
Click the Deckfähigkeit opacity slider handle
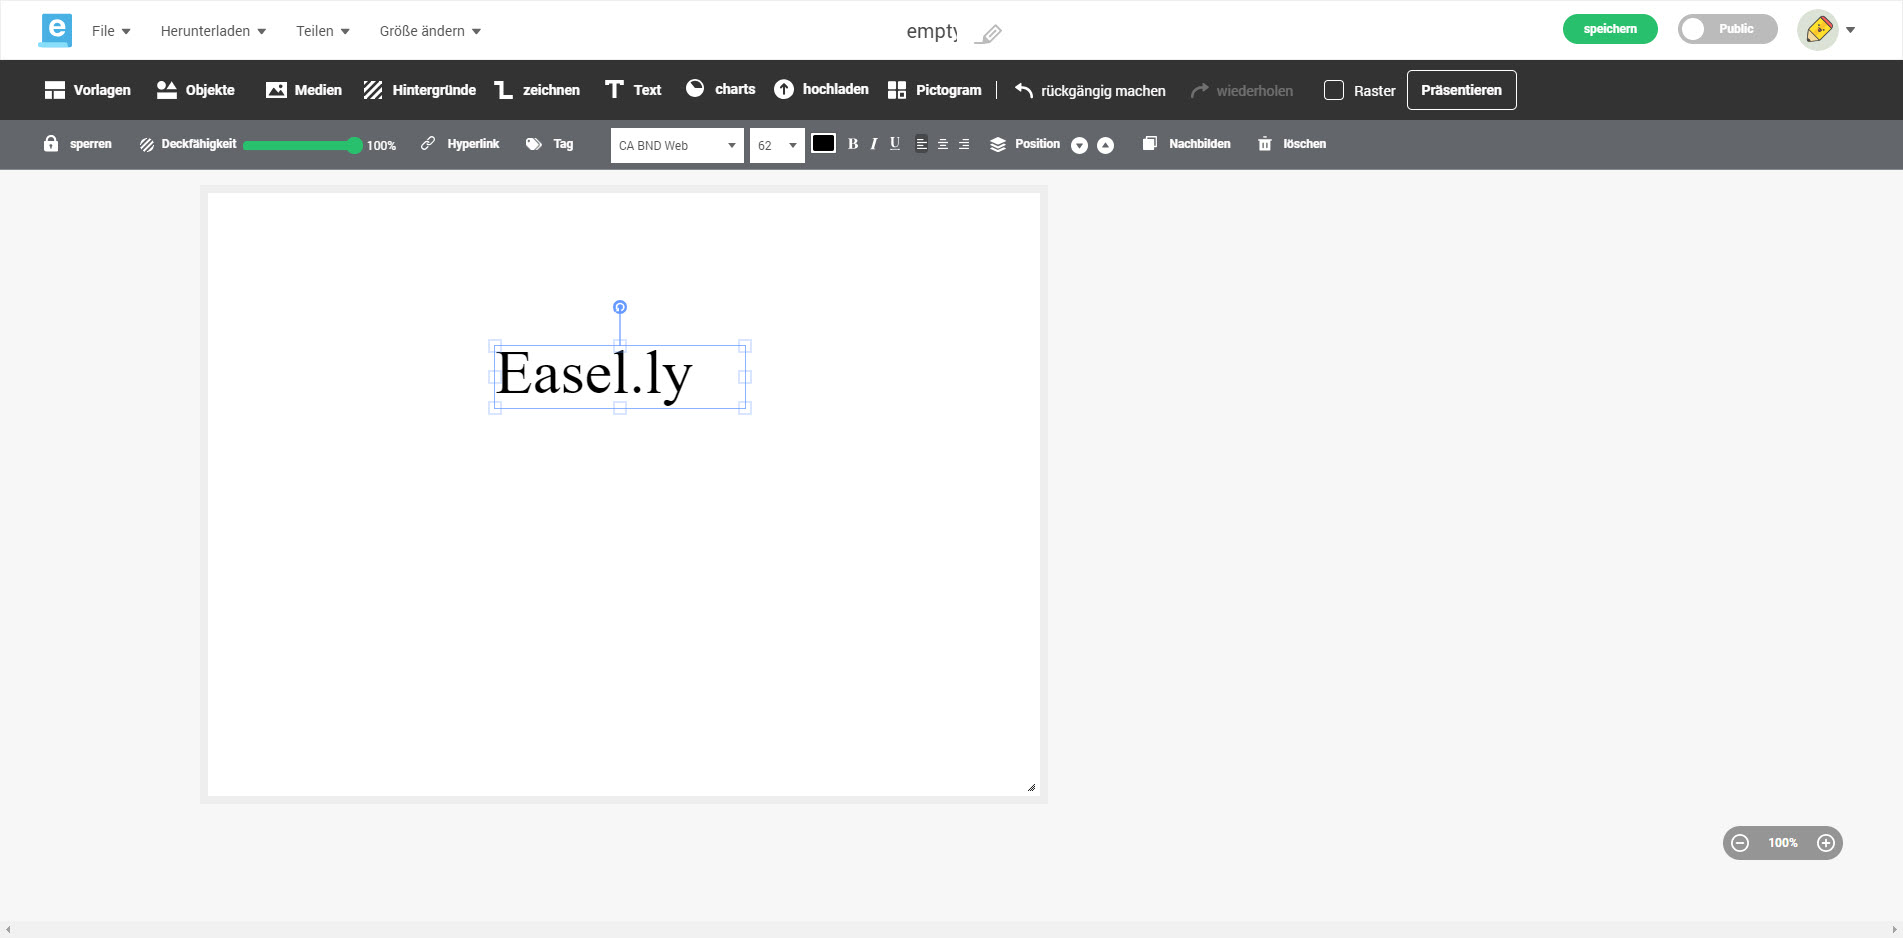tap(354, 145)
